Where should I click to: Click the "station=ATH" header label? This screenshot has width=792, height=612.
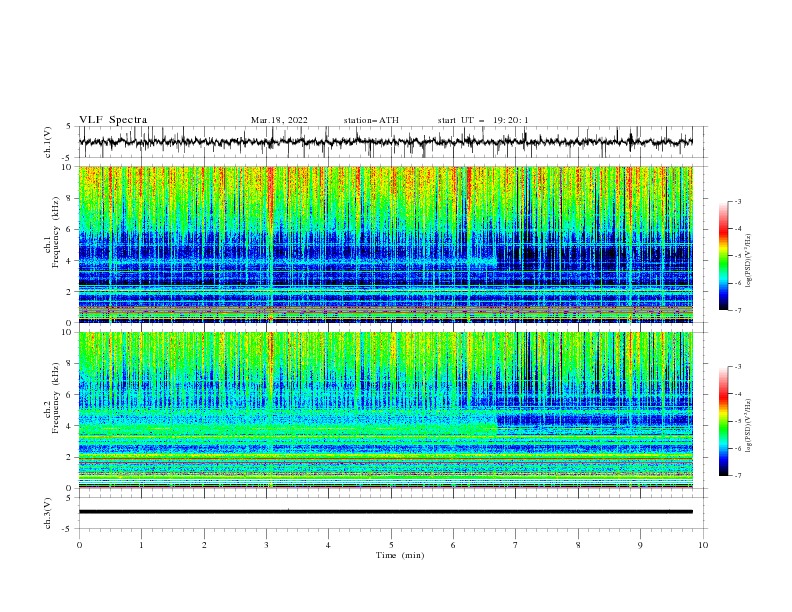click(371, 120)
